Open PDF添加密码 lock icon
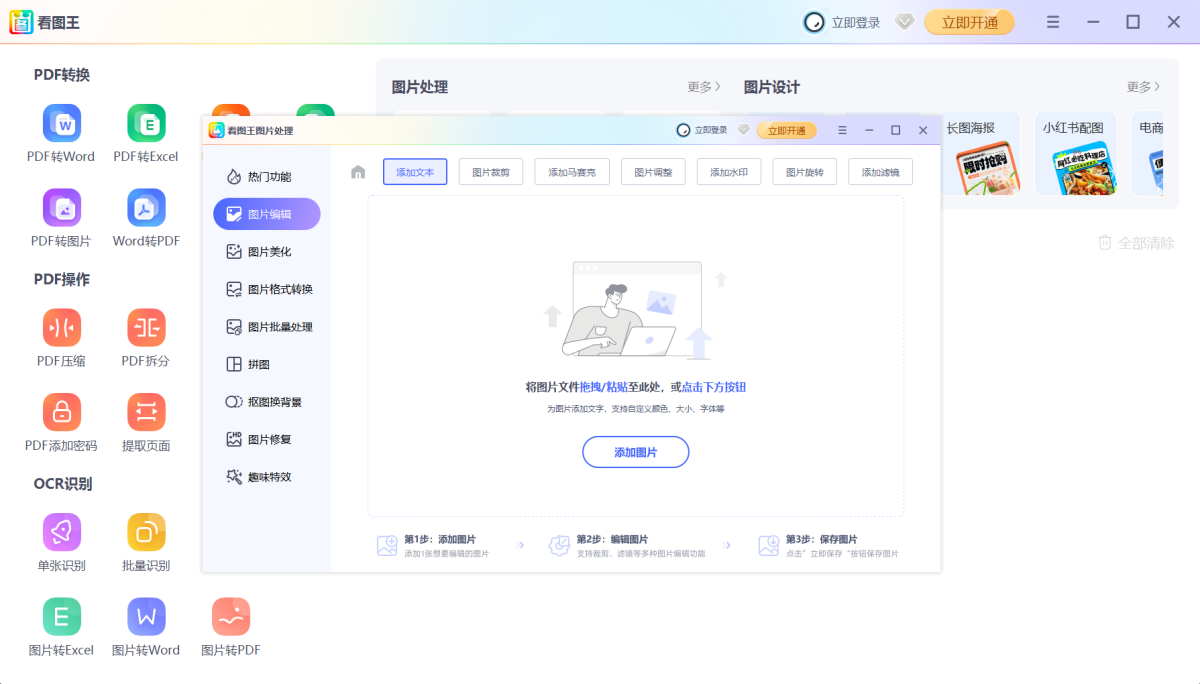 (61, 412)
